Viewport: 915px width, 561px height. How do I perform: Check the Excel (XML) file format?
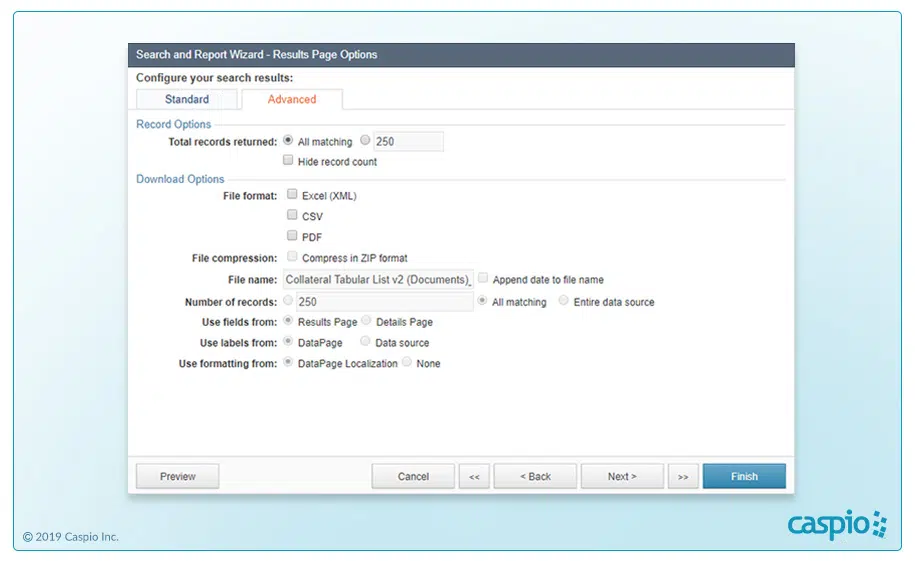(x=292, y=195)
